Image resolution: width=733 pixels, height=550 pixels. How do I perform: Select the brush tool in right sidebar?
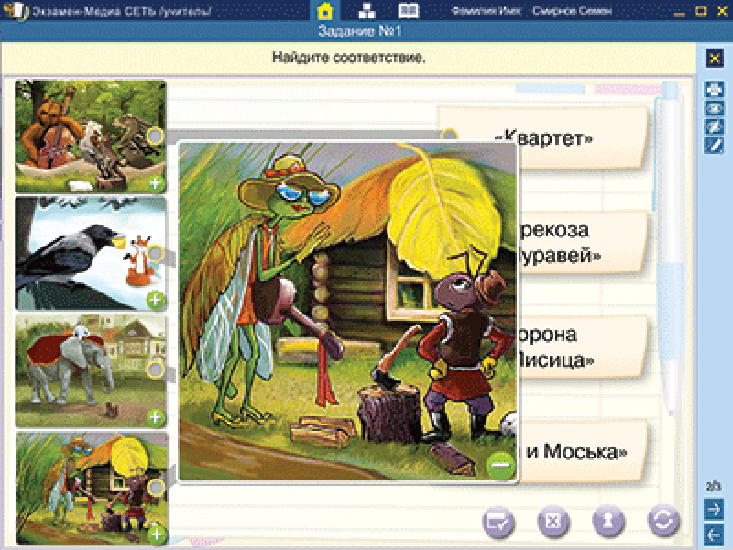714,145
